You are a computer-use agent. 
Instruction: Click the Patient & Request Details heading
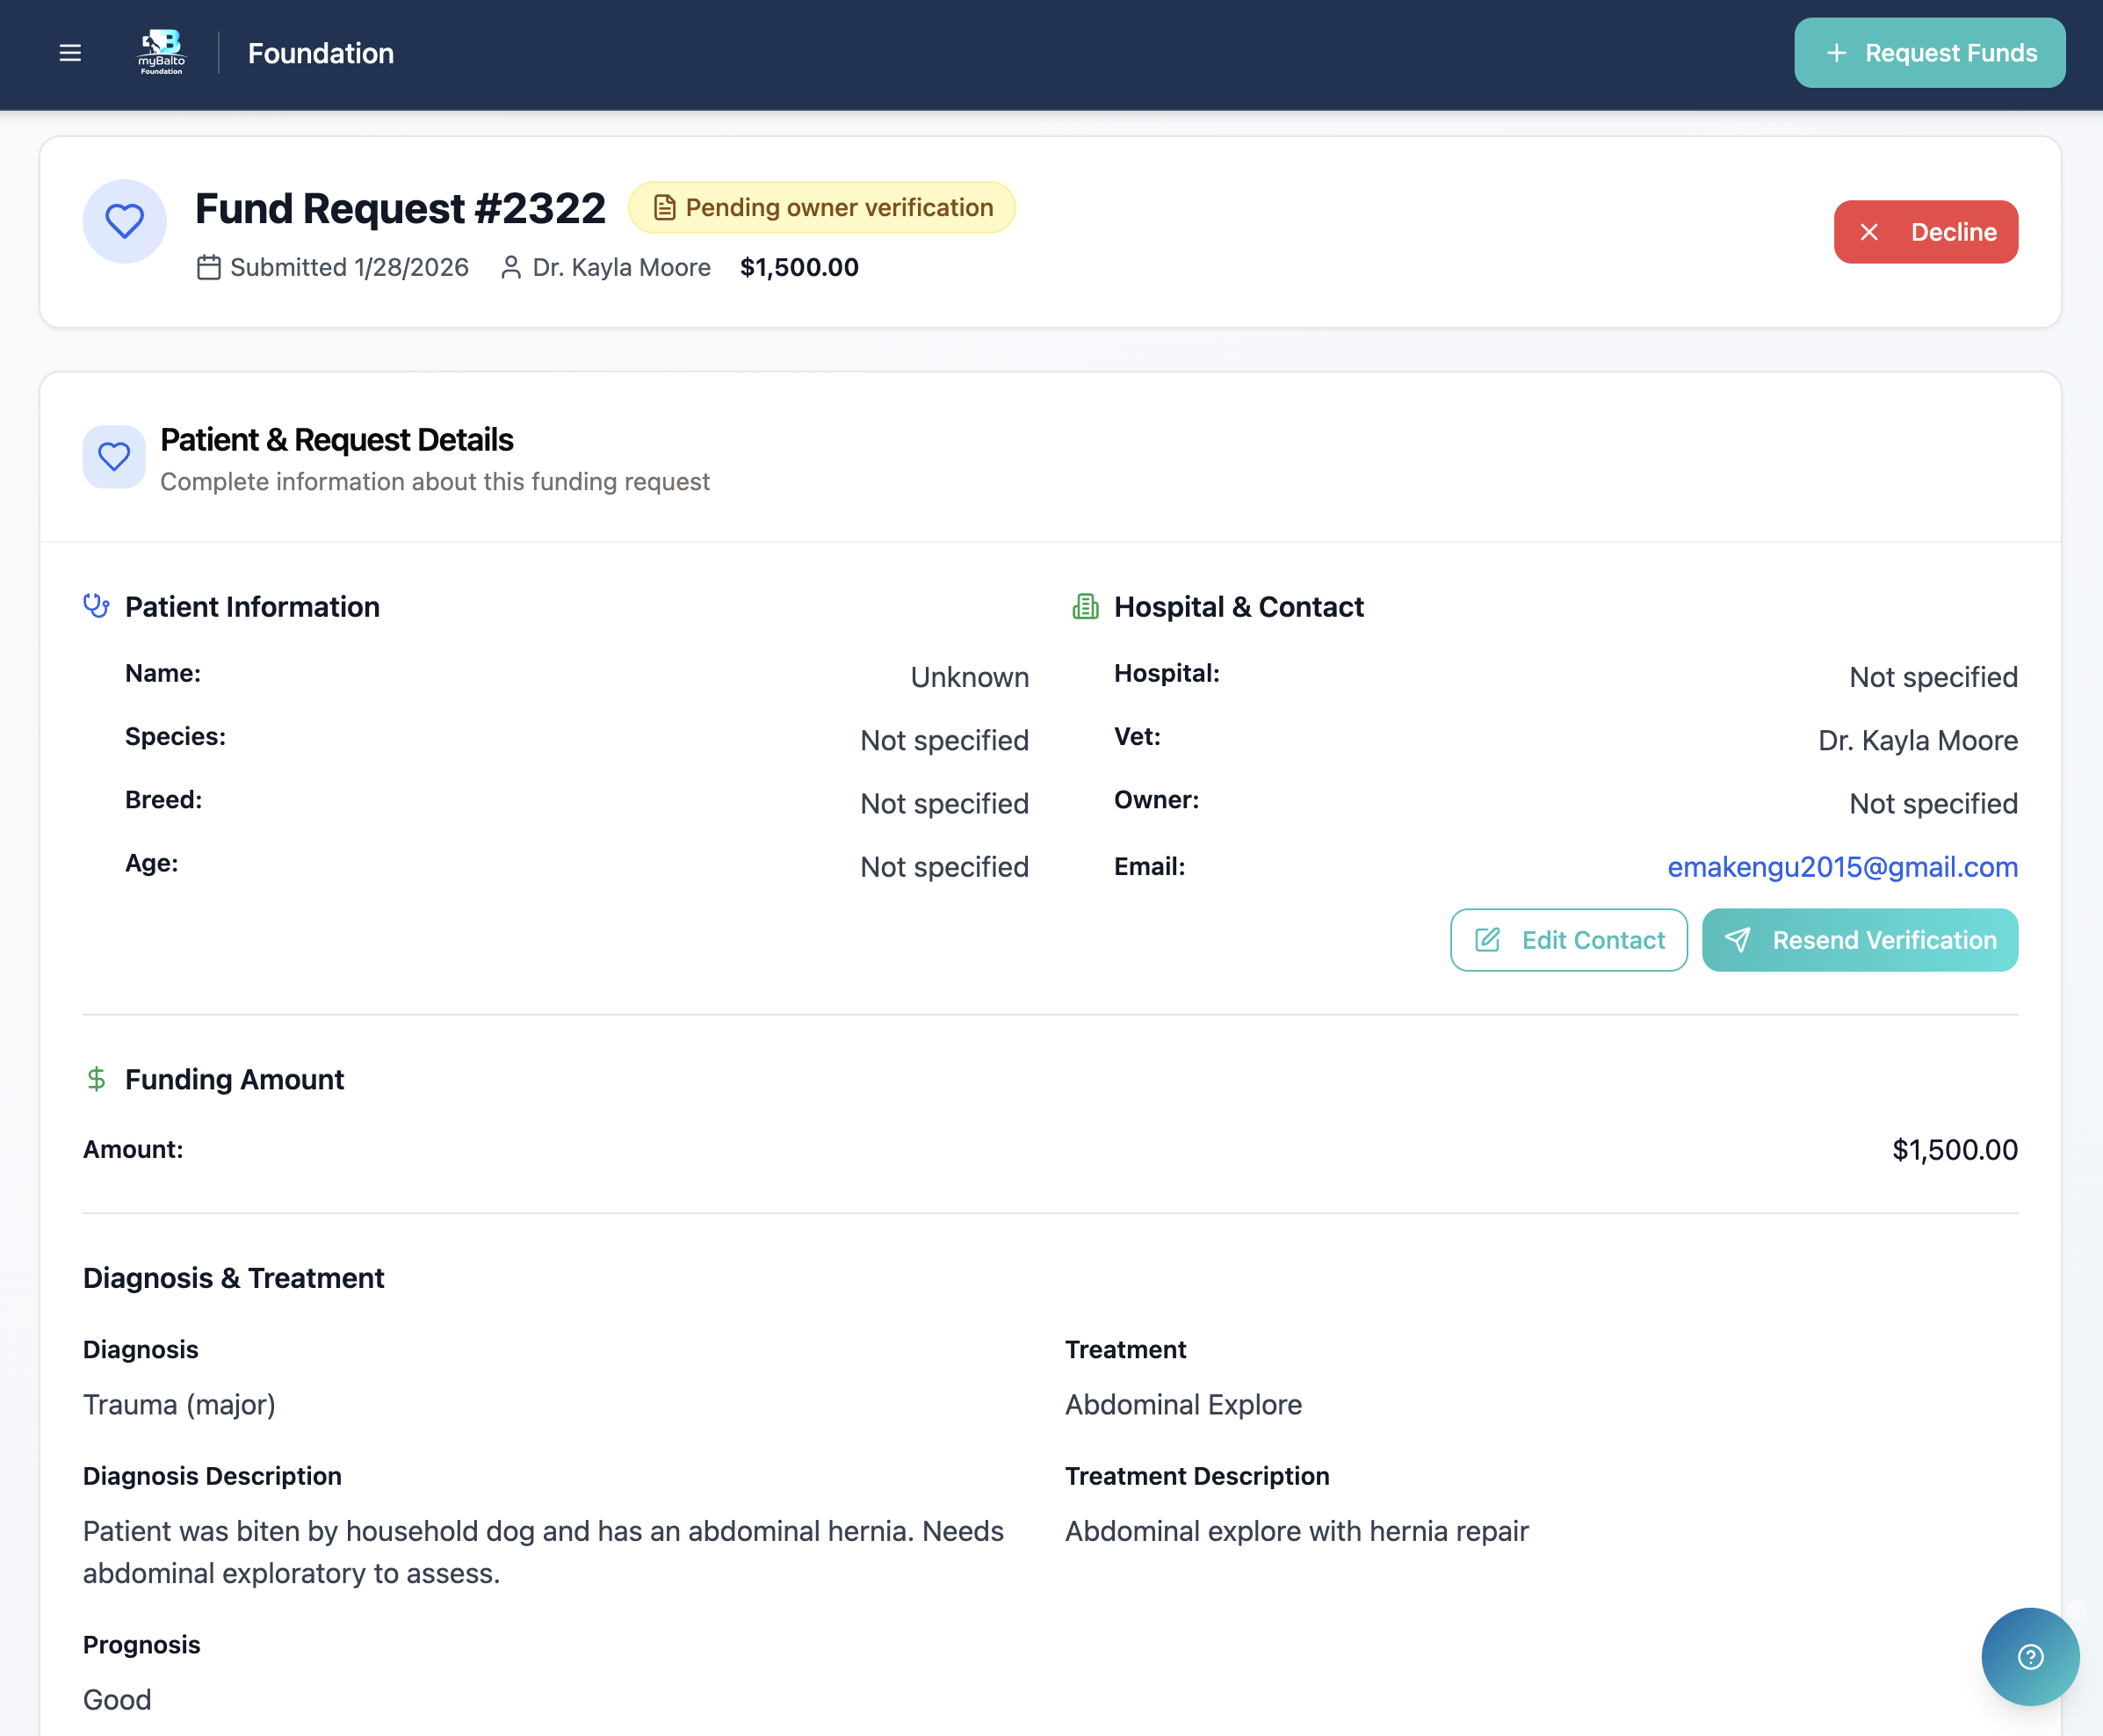[x=337, y=440]
